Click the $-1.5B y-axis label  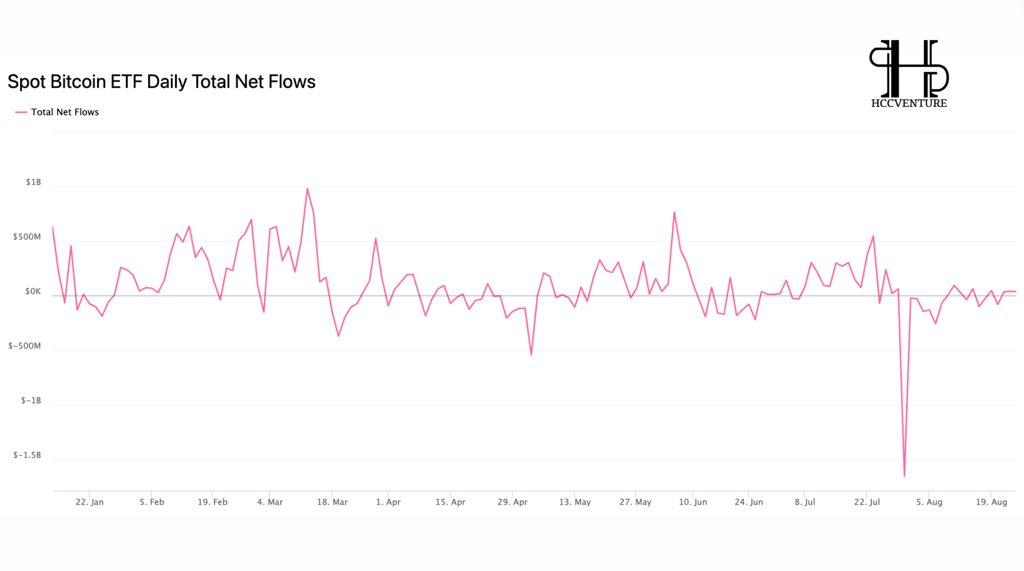click(x=27, y=455)
